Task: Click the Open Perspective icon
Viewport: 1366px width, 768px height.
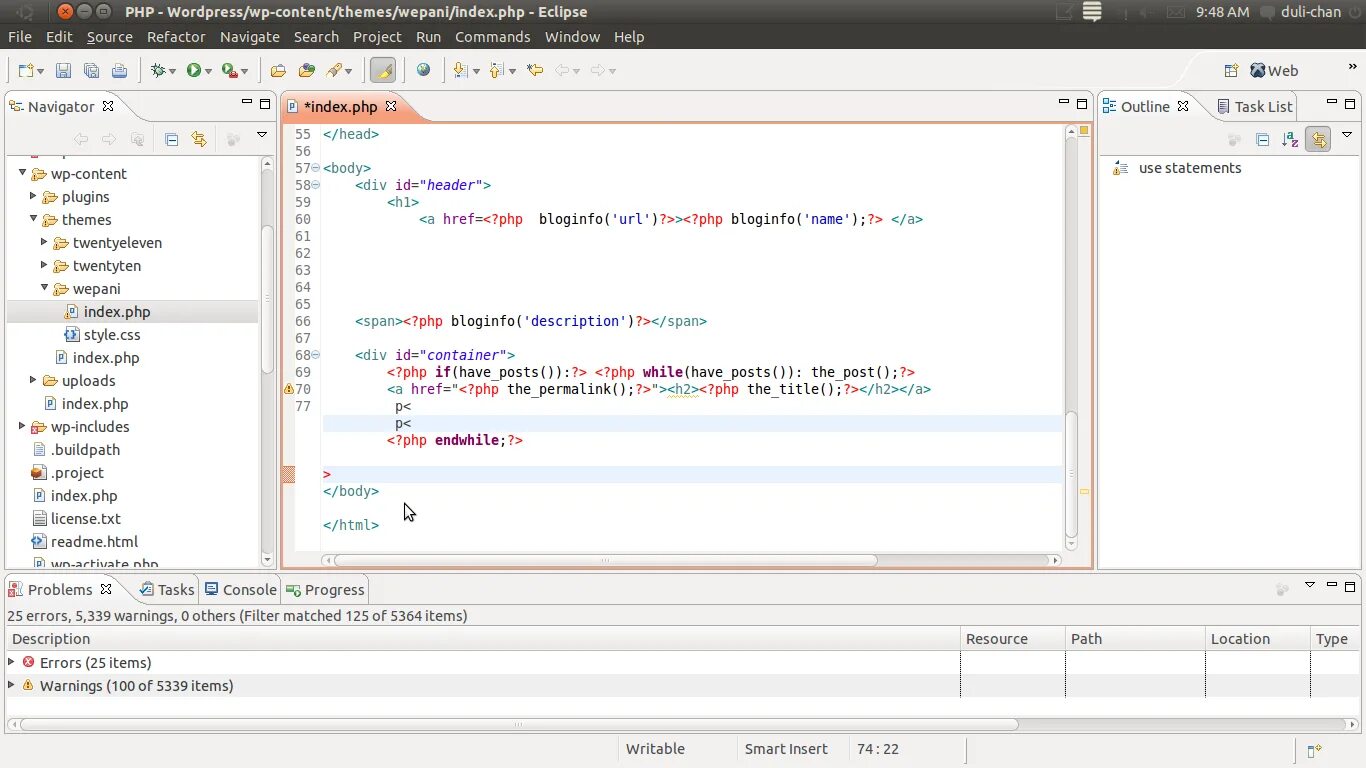Action: [x=1231, y=70]
